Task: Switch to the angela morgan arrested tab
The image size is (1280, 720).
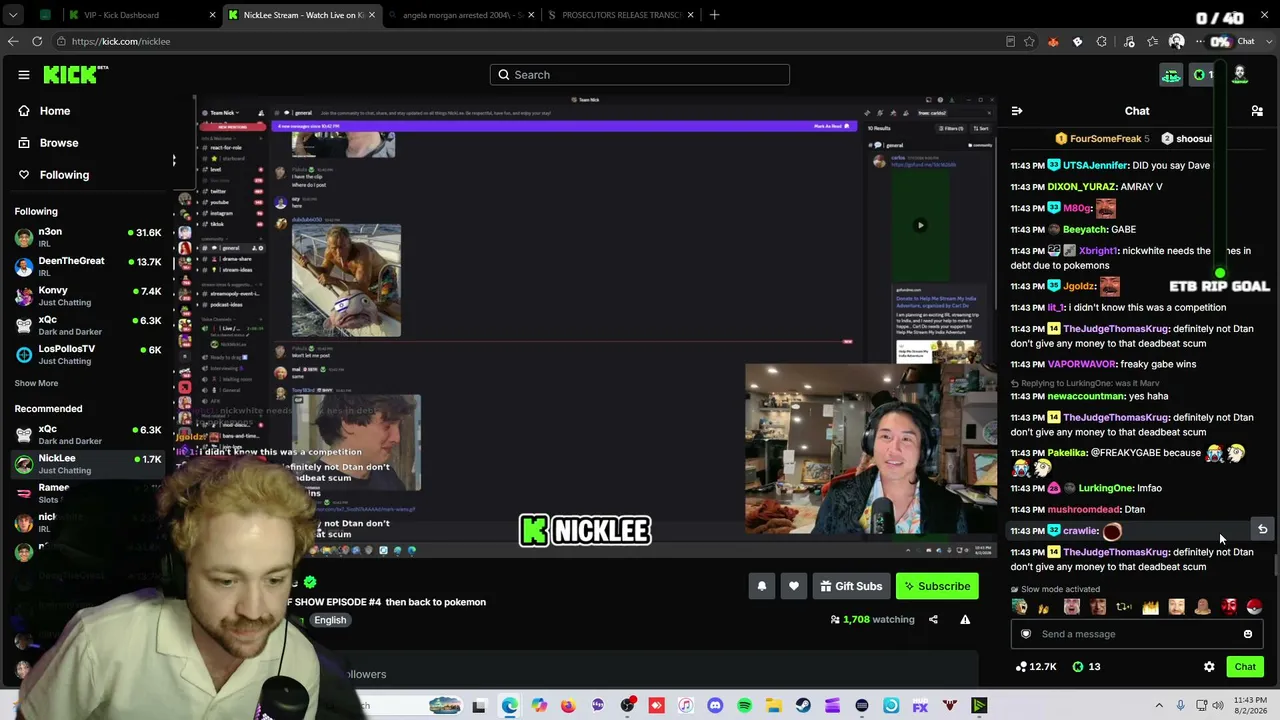Action: [x=460, y=15]
